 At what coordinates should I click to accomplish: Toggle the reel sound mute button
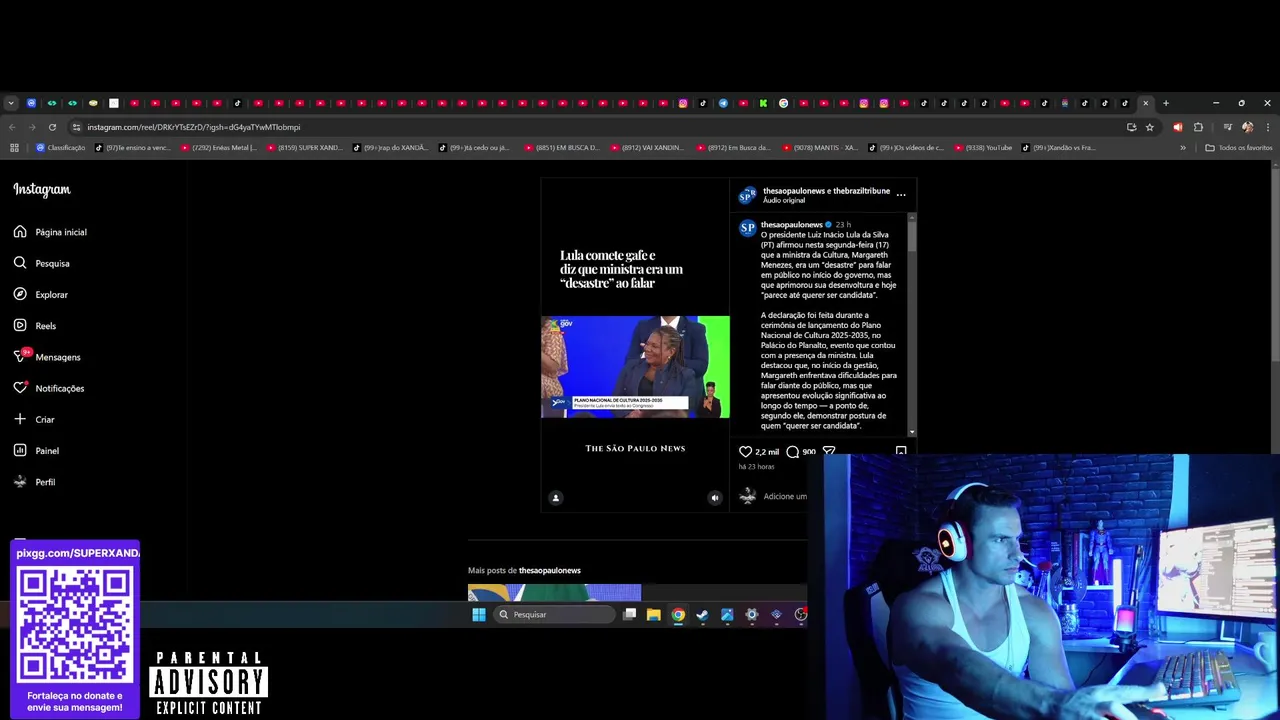pos(714,498)
